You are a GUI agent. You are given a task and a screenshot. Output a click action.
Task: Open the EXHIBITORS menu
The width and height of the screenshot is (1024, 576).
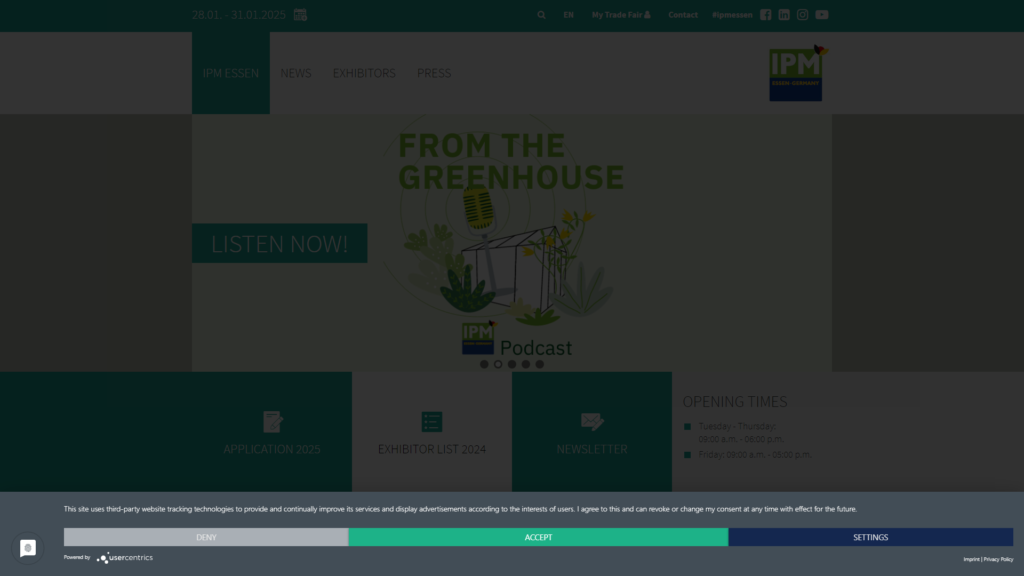364,73
